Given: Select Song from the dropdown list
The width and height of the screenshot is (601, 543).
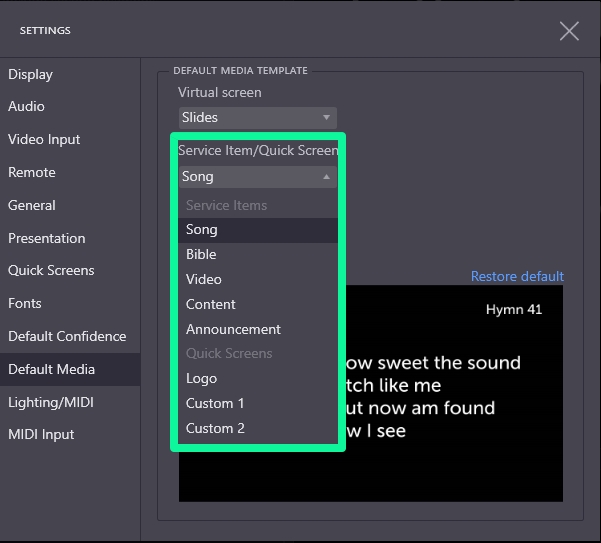Looking at the screenshot, I should pos(257,230).
